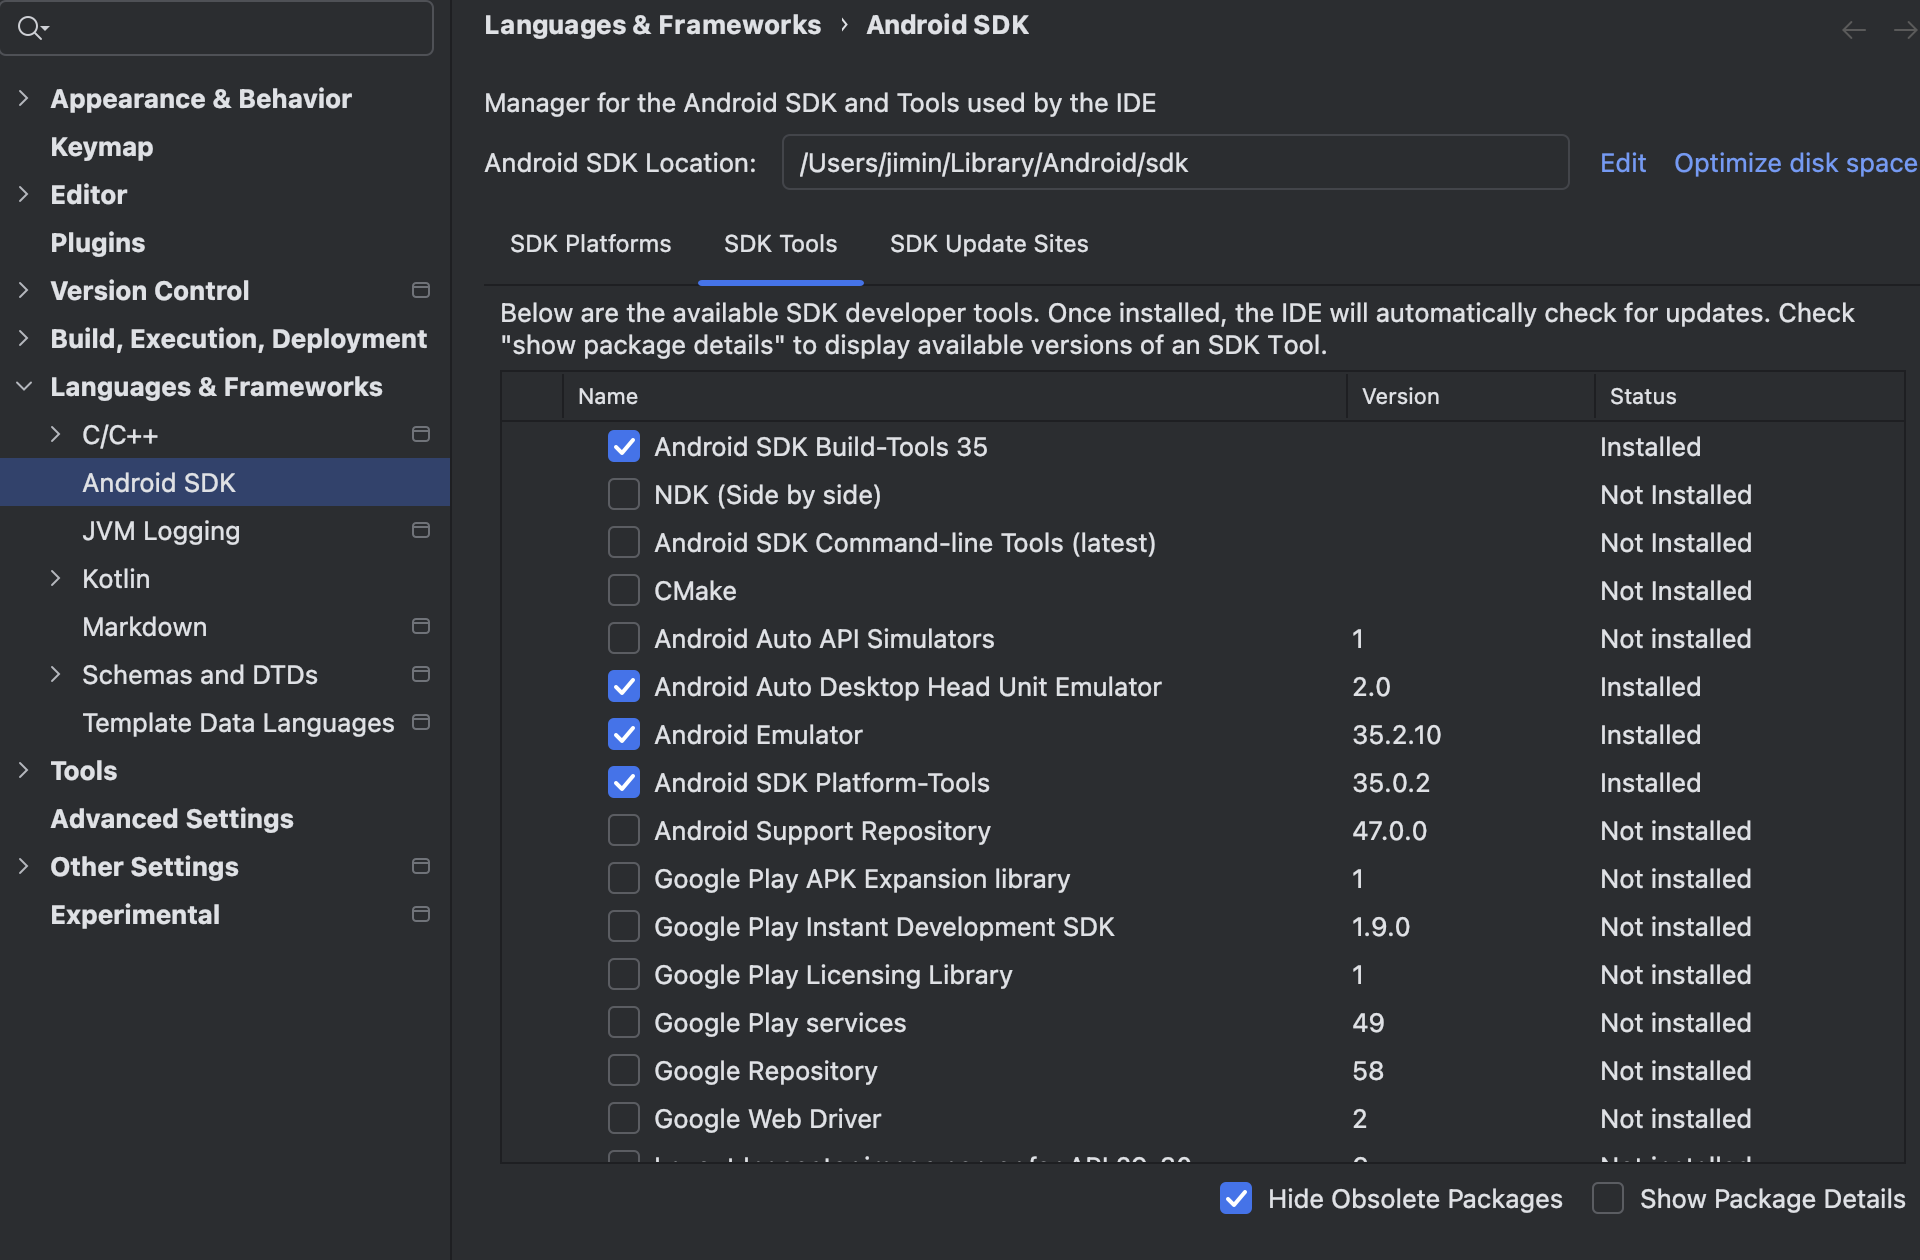The image size is (1920, 1260).
Task: Check the NDK (Side by side) checkbox
Action: tap(624, 494)
